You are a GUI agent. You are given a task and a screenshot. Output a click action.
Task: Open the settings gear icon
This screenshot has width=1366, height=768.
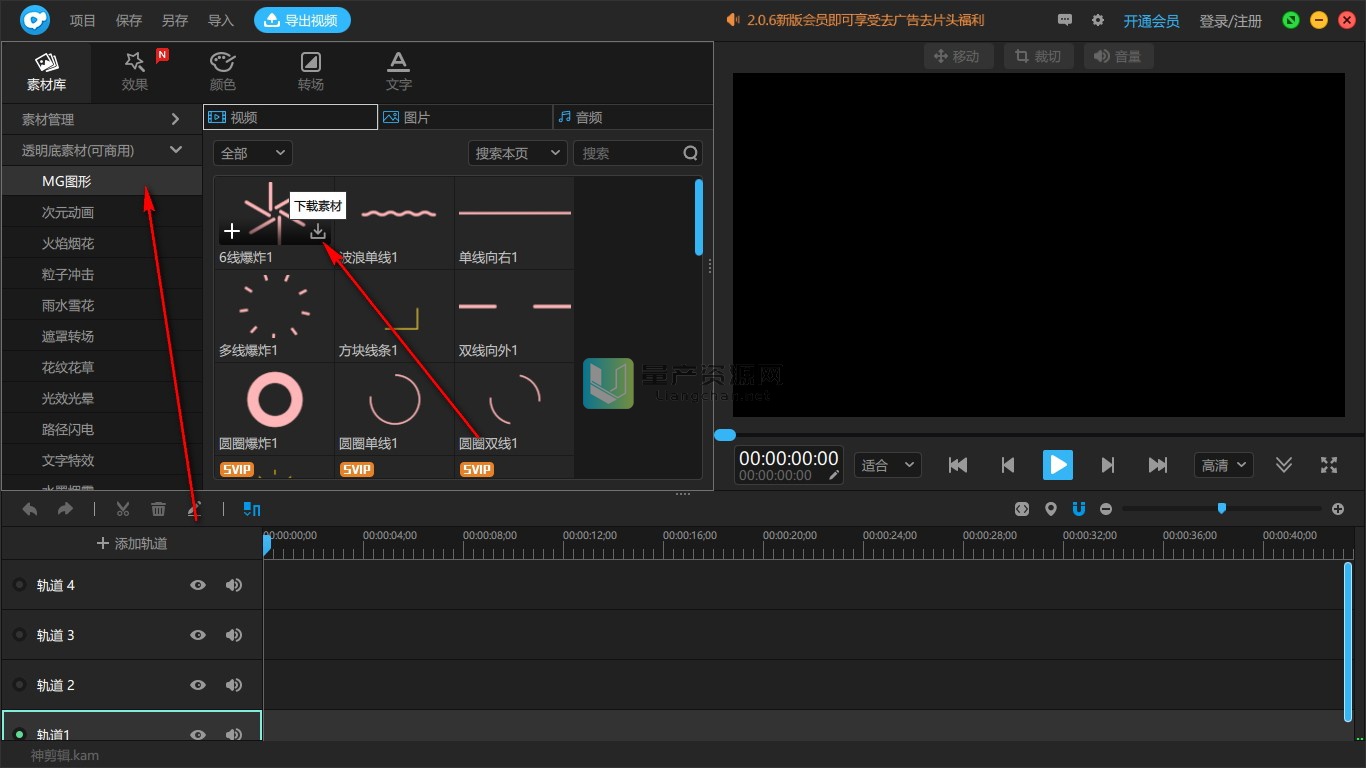point(1098,20)
